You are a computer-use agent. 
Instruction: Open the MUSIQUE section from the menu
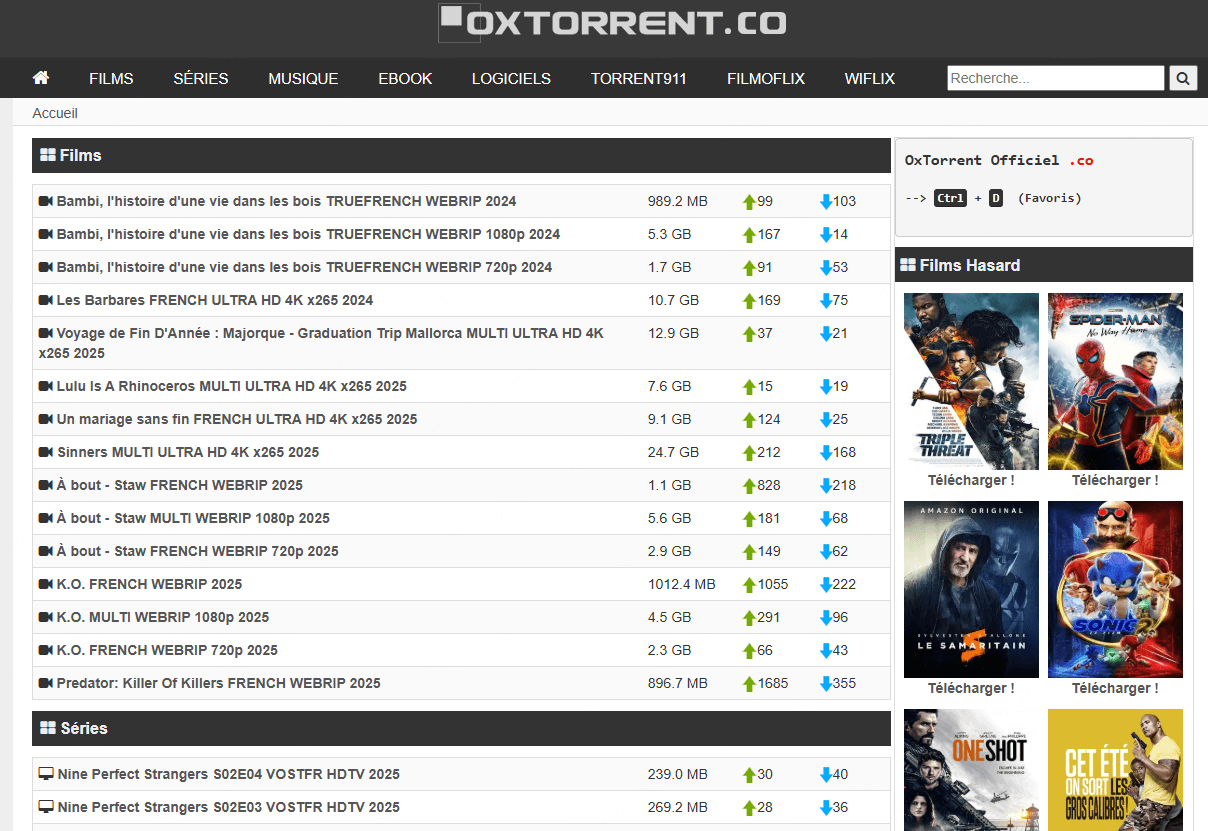[x=302, y=77]
